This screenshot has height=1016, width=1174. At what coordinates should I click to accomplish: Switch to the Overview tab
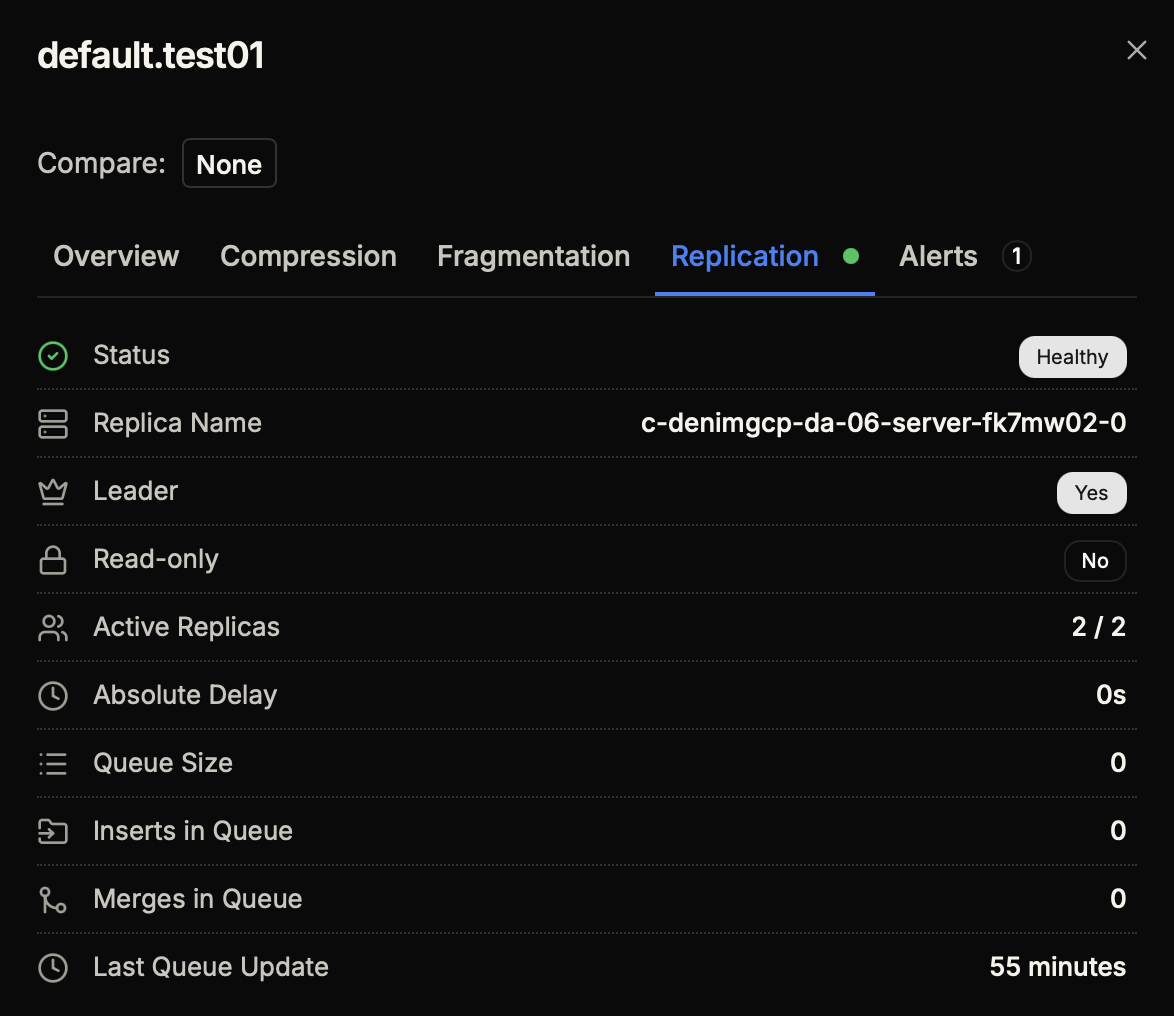(116, 257)
